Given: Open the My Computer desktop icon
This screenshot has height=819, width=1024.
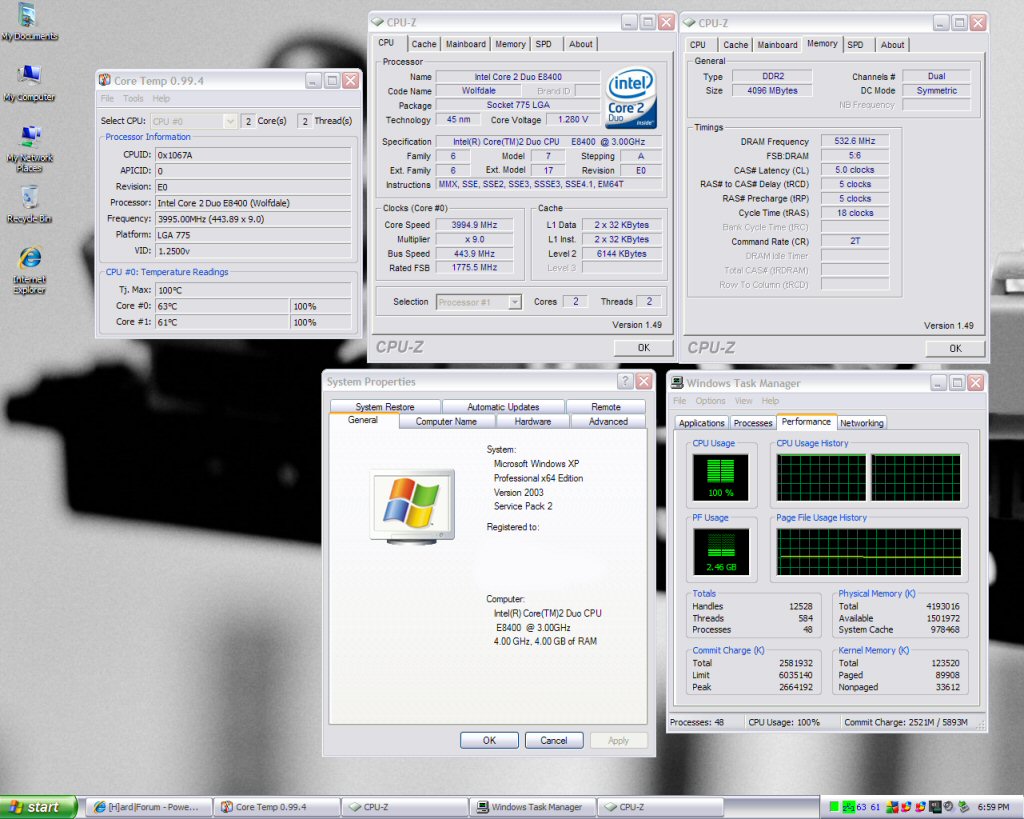Looking at the screenshot, I should pyautogui.click(x=29, y=84).
